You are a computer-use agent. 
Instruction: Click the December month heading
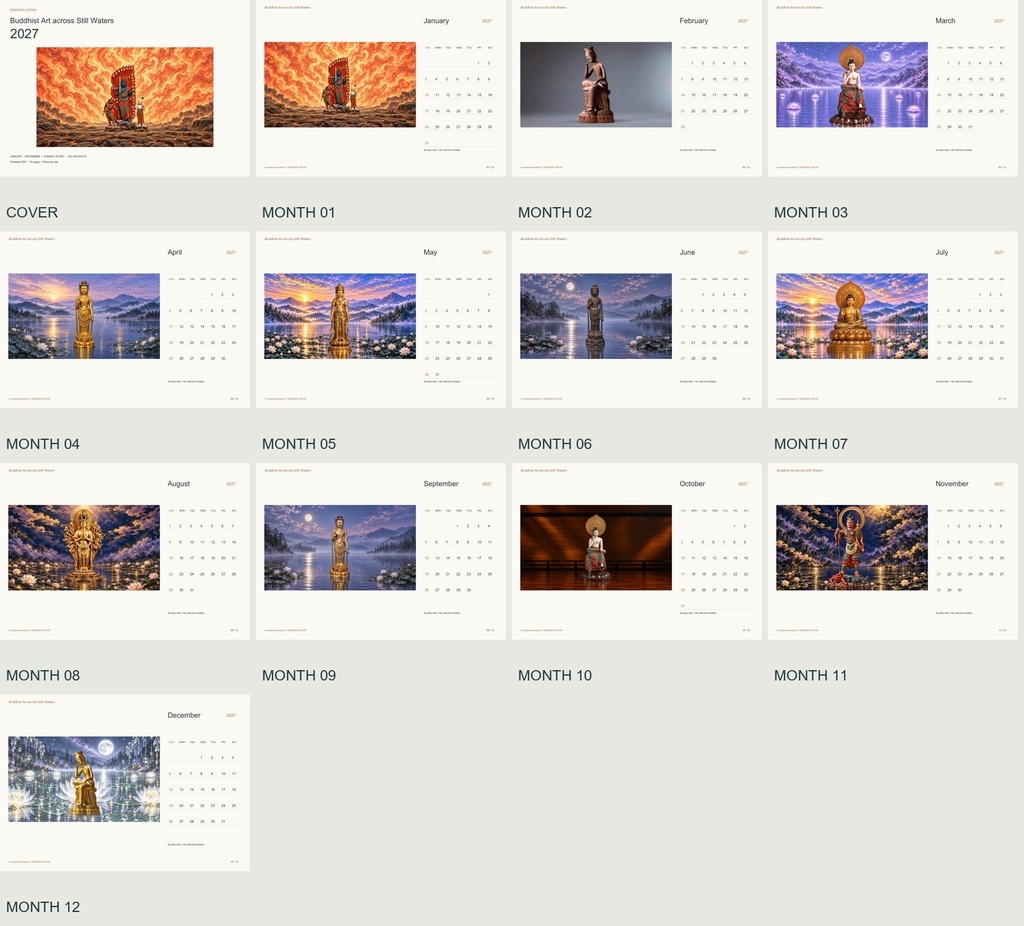pos(184,715)
